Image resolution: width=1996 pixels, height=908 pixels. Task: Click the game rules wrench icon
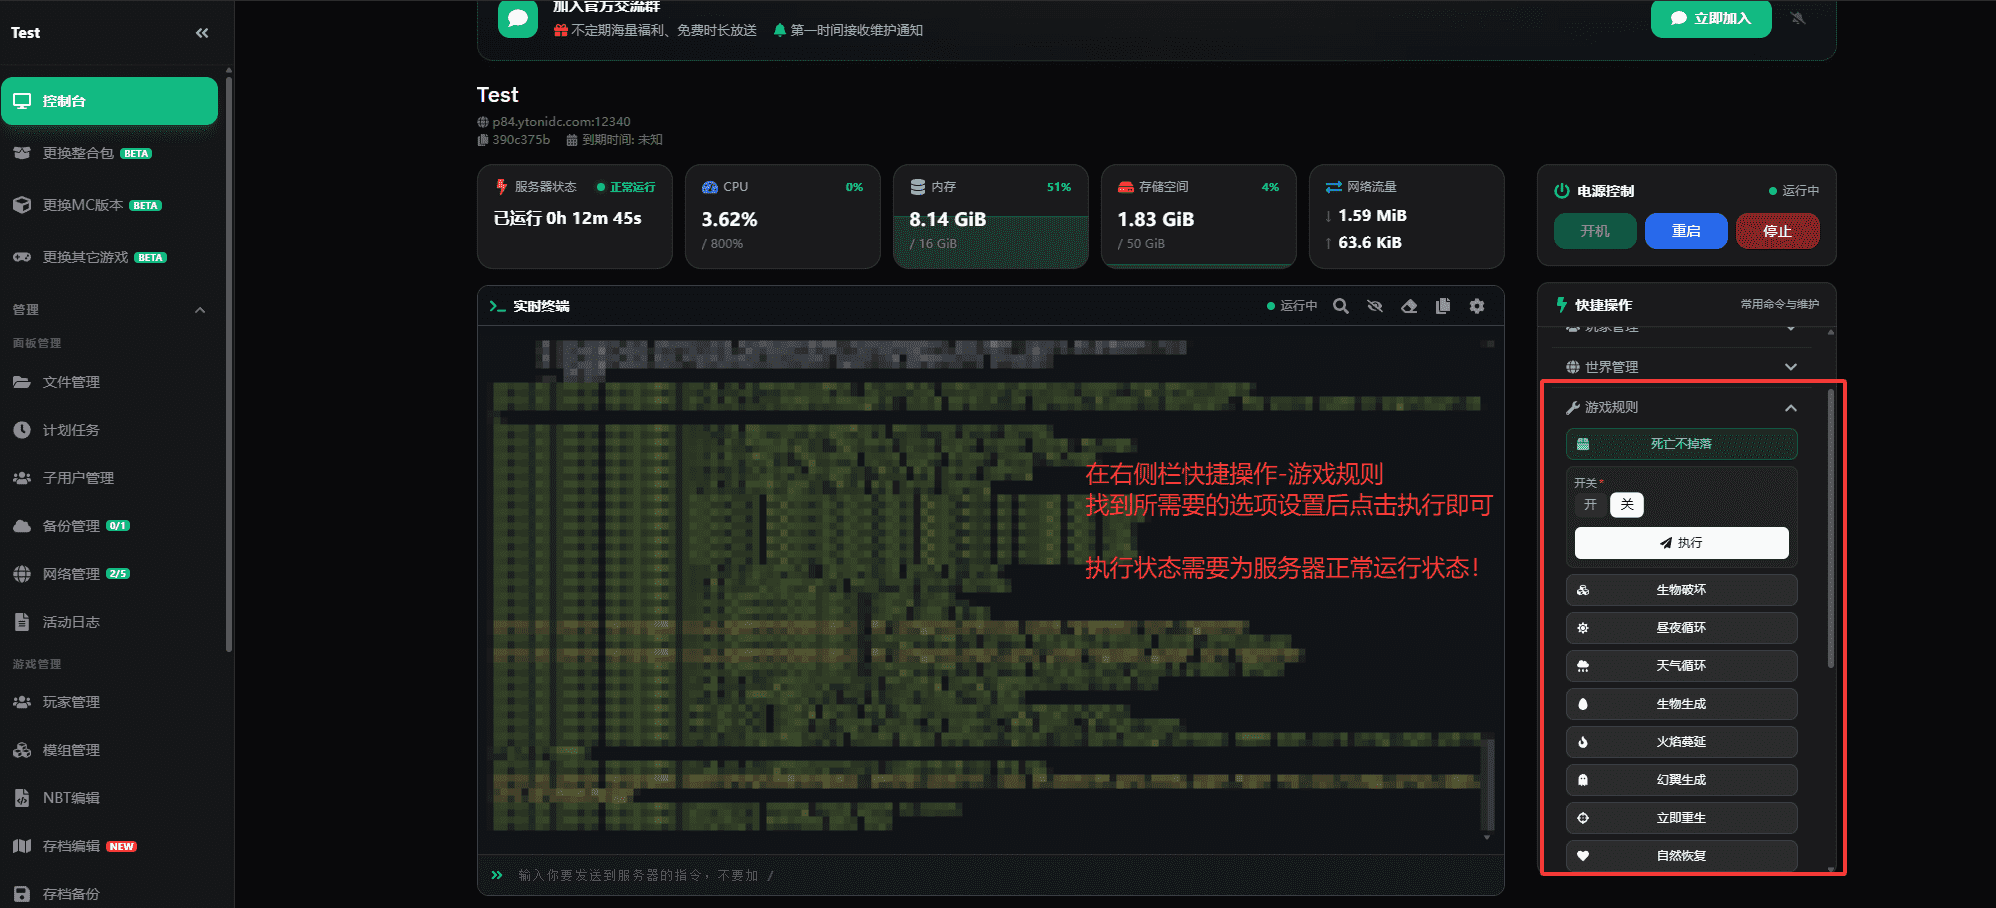tap(1573, 407)
